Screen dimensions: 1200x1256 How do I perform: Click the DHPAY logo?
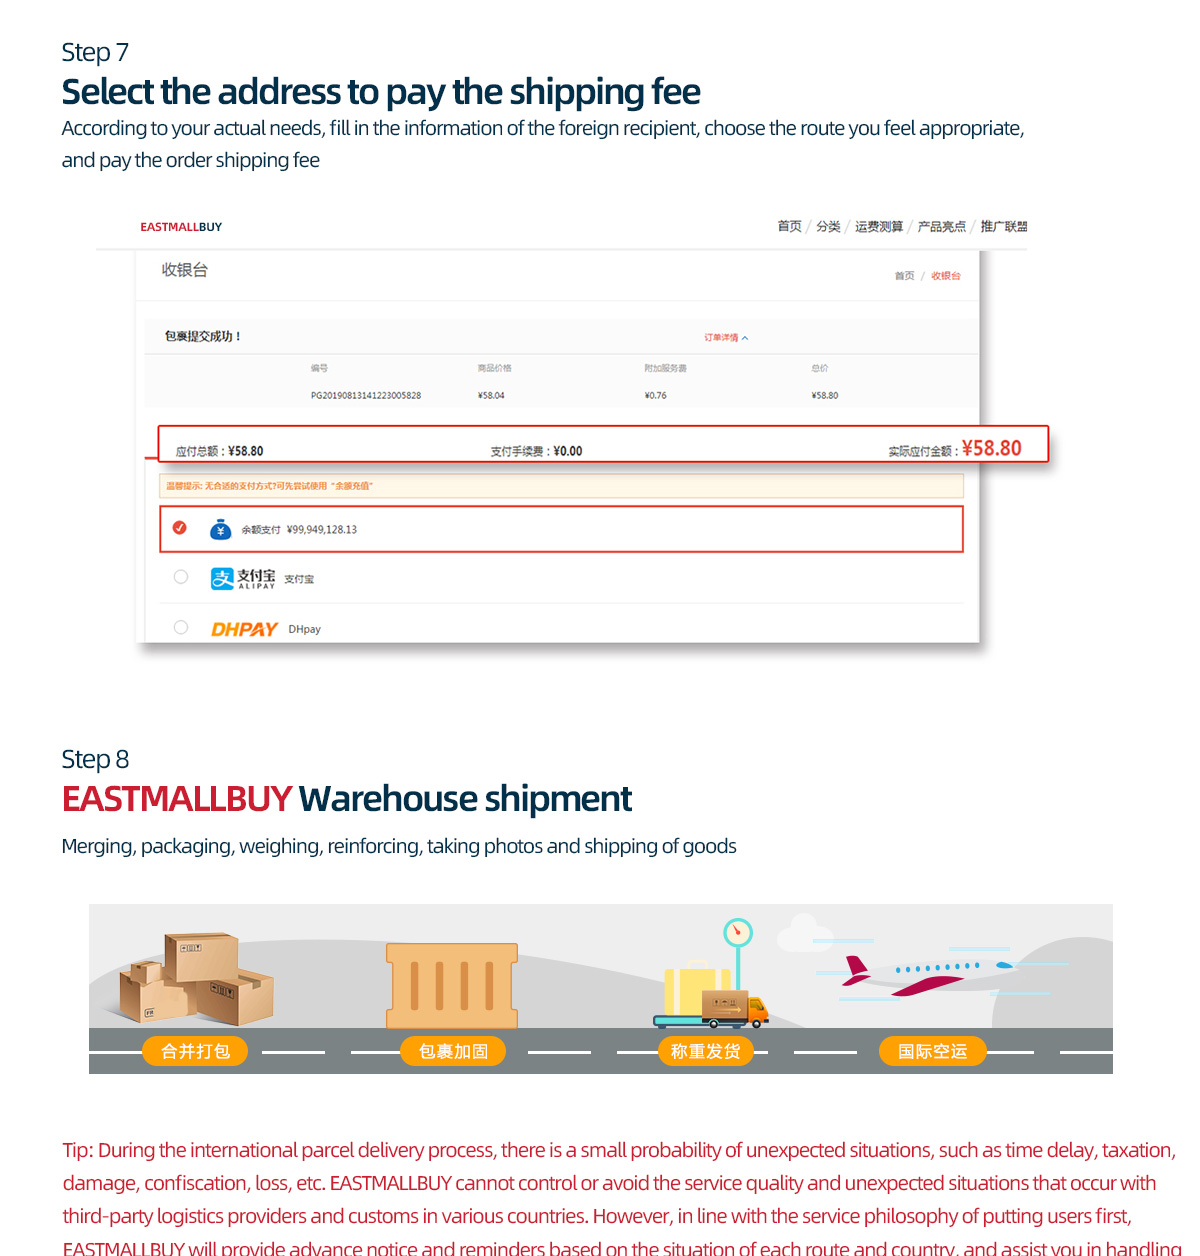pyautogui.click(x=244, y=629)
